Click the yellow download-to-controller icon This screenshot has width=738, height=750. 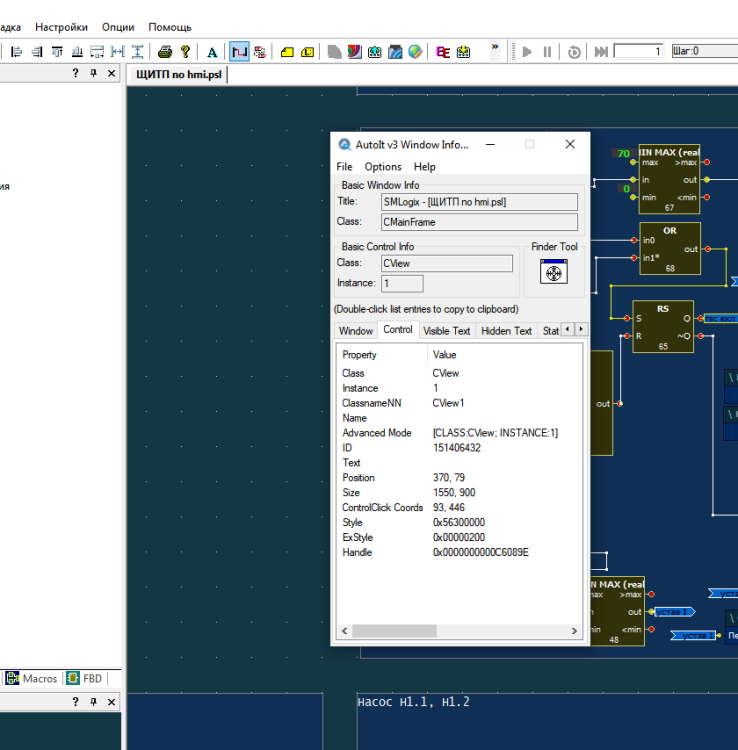tap(463, 52)
